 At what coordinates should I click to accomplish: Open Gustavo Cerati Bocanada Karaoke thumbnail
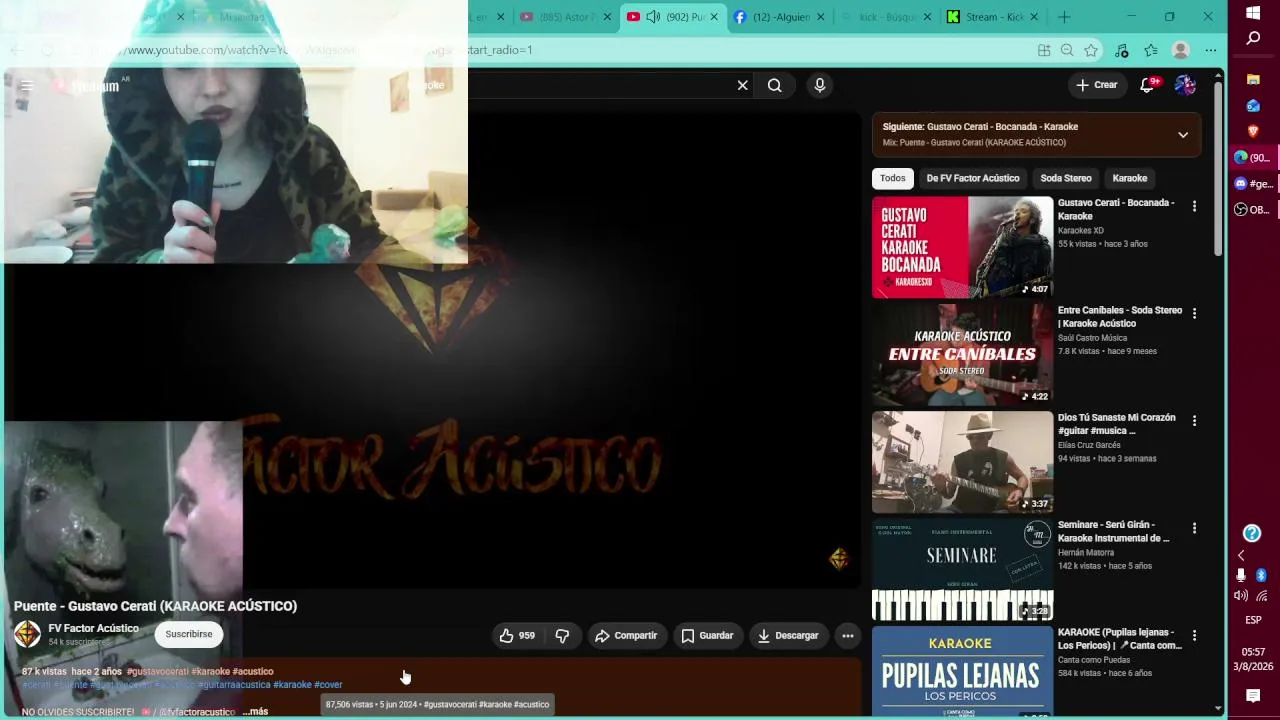point(962,247)
